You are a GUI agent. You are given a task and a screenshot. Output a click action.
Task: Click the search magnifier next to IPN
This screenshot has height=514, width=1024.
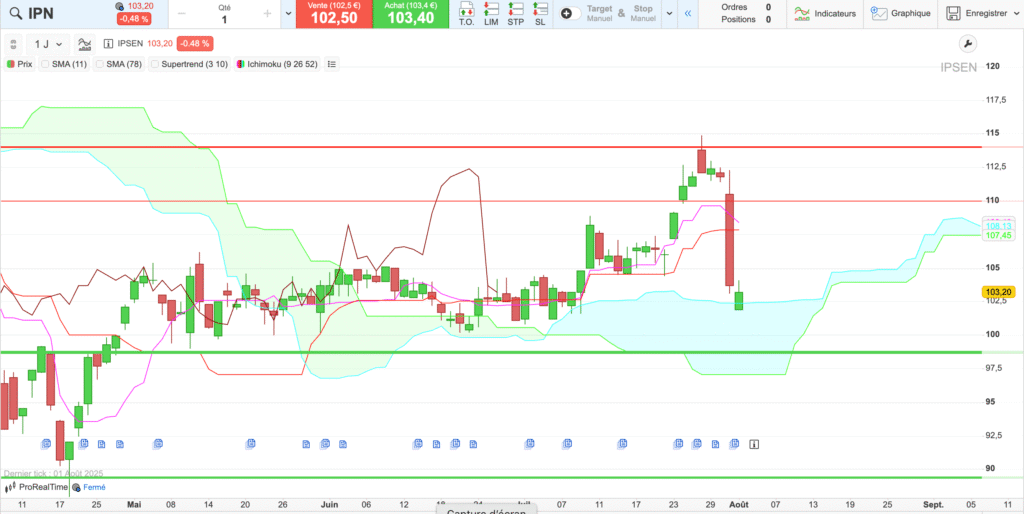click(x=15, y=14)
